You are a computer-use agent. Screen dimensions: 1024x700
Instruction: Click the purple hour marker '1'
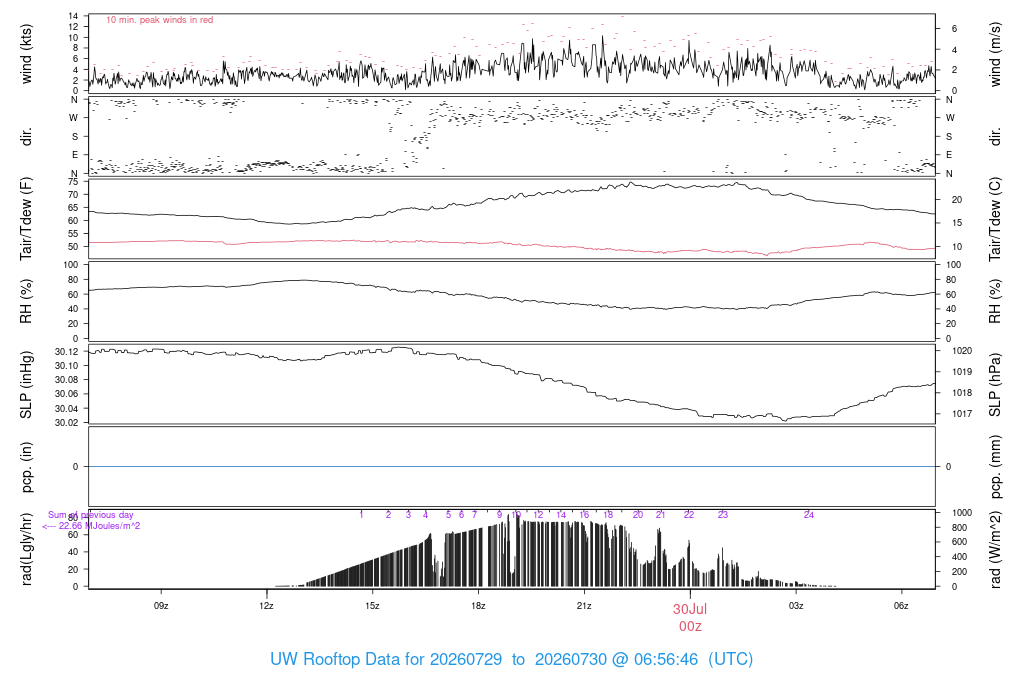pos(361,515)
